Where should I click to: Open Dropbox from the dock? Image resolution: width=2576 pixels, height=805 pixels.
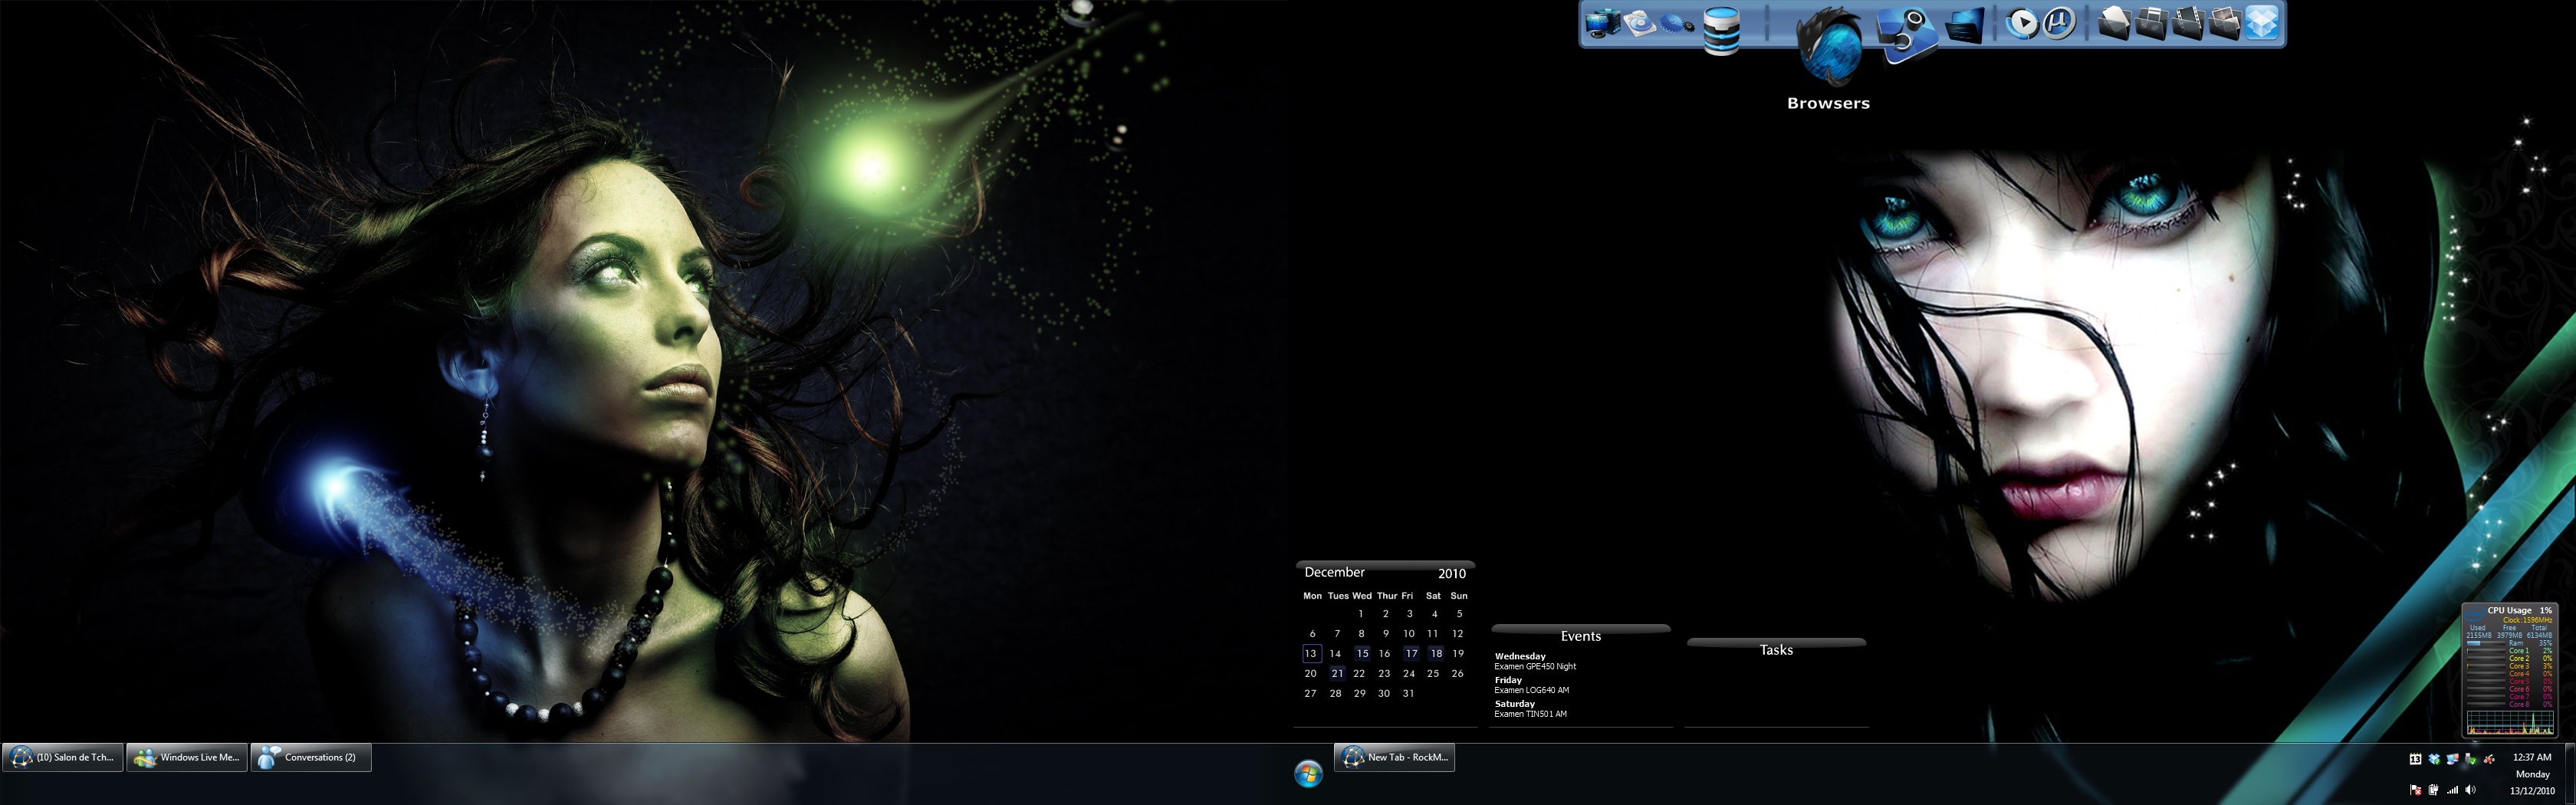tap(2261, 22)
